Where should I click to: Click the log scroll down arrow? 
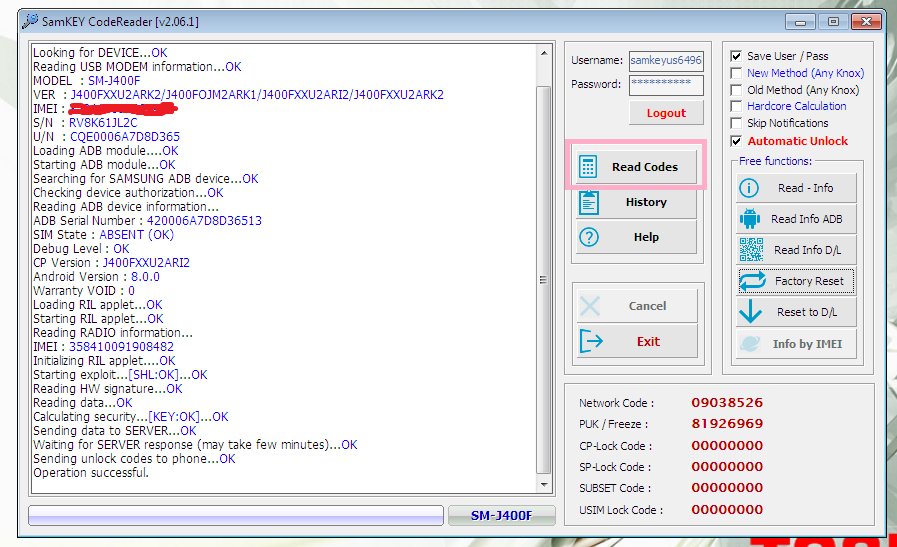tap(543, 485)
